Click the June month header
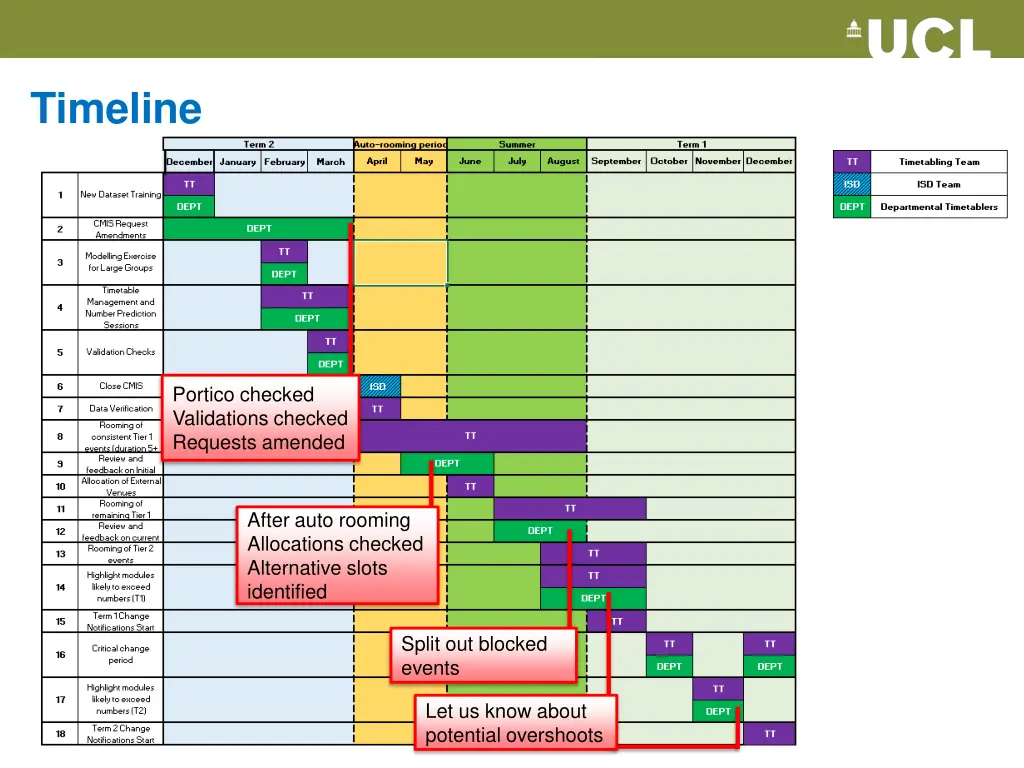The width and height of the screenshot is (1024, 768). pos(470,161)
